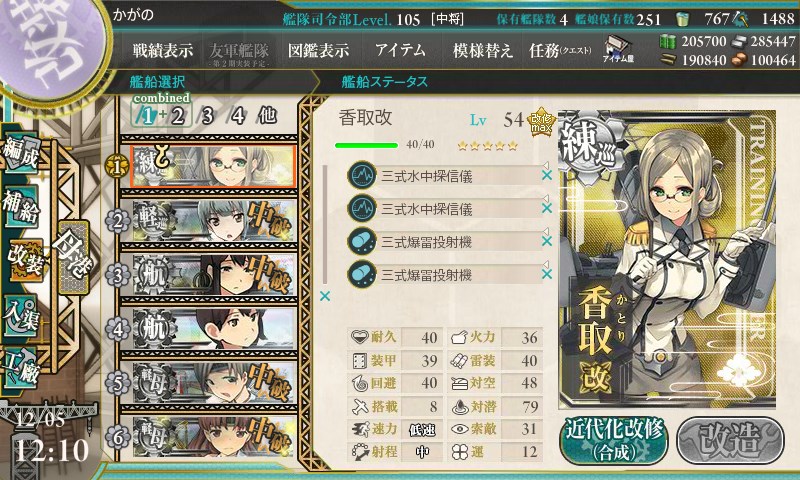
Task: Open the 図鑑表示 encyclopedia menu
Action: click(x=318, y=50)
